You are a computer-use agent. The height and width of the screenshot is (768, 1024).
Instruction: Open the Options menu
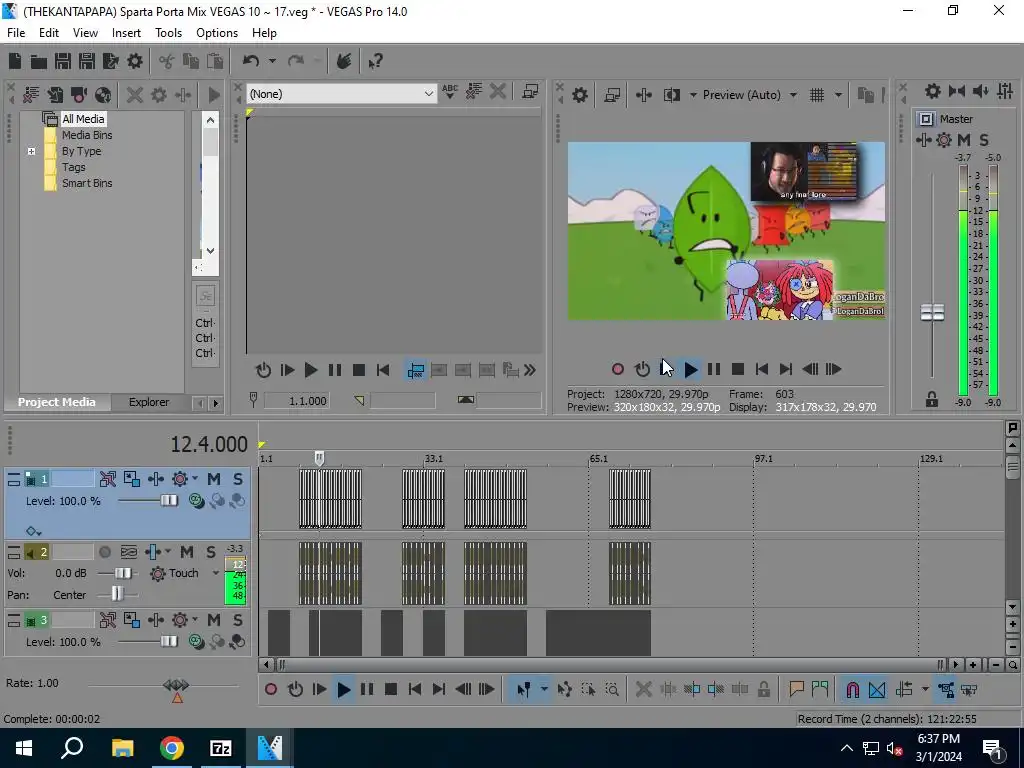(x=217, y=33)
